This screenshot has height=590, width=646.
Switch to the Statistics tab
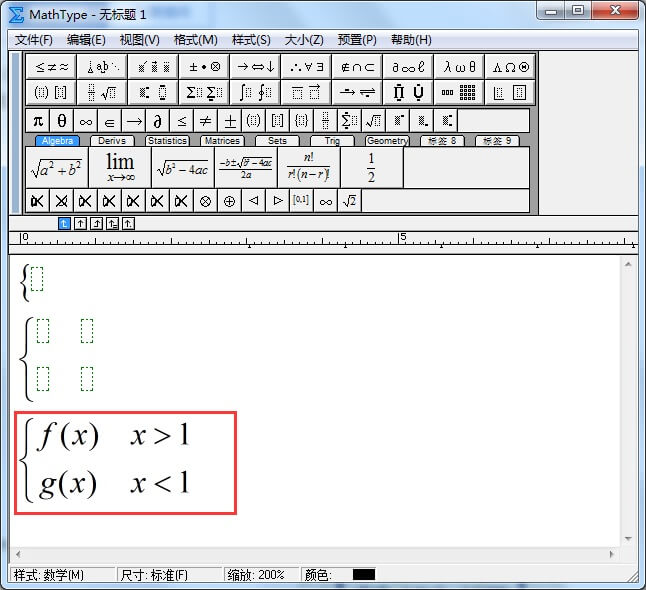[x=167, y=141]
